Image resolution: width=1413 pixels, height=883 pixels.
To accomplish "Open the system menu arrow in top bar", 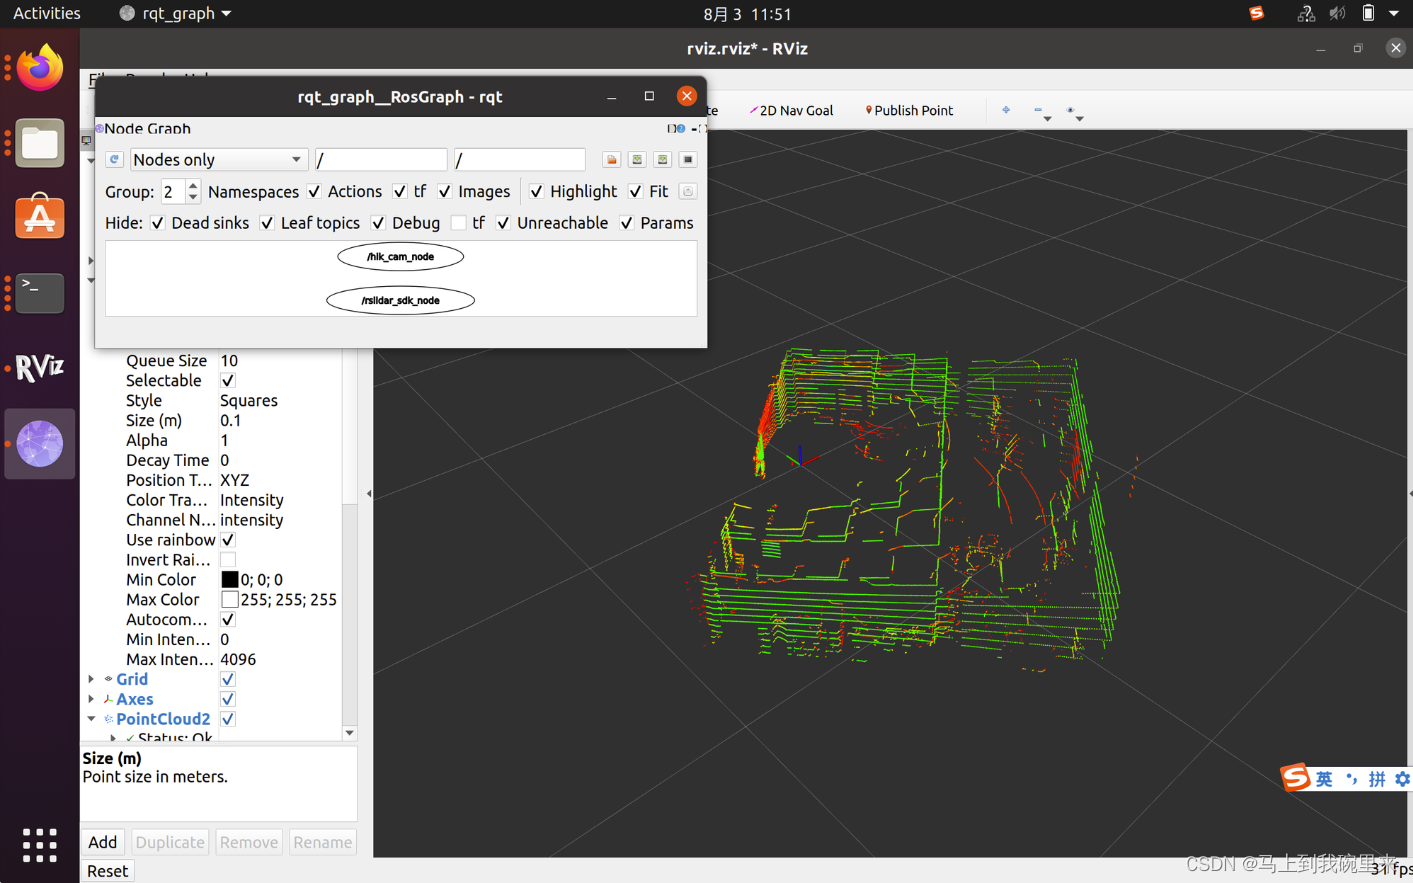I will (1394, 14).
